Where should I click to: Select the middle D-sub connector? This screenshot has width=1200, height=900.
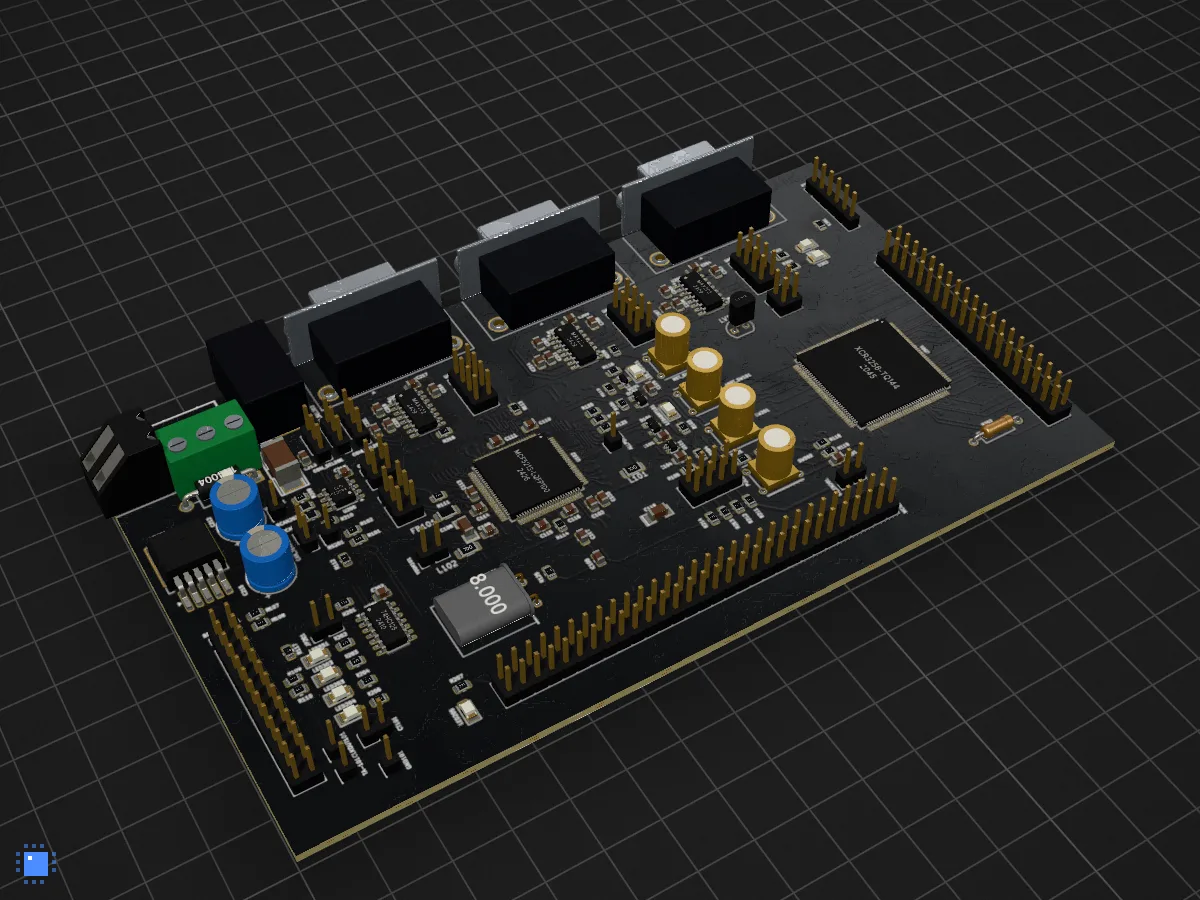[537, 263]
